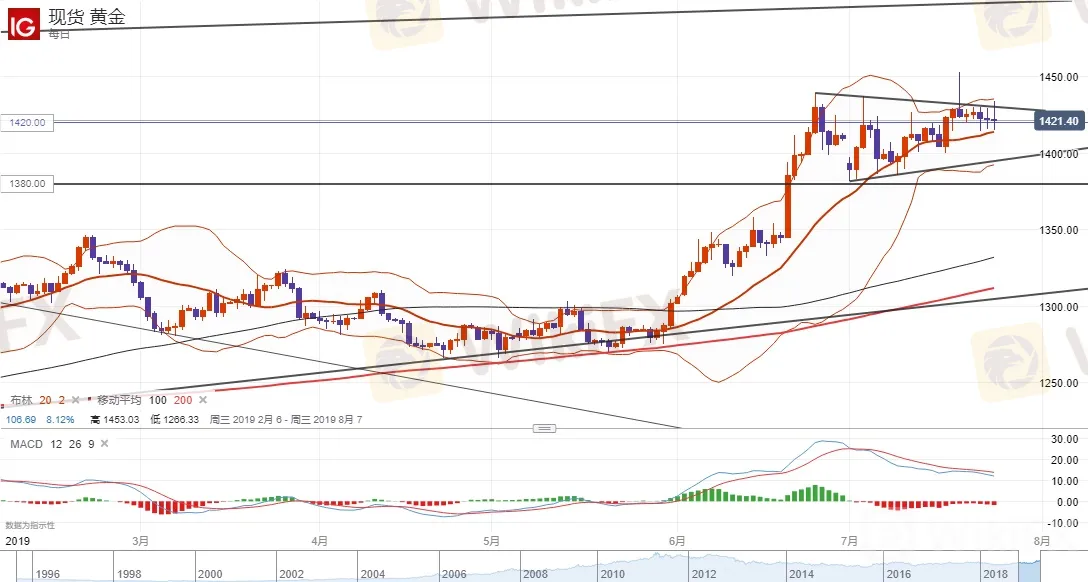Click the 现货 黄金 chart title
Screen dimensions: 1088x582
click(x=87, y=17)
